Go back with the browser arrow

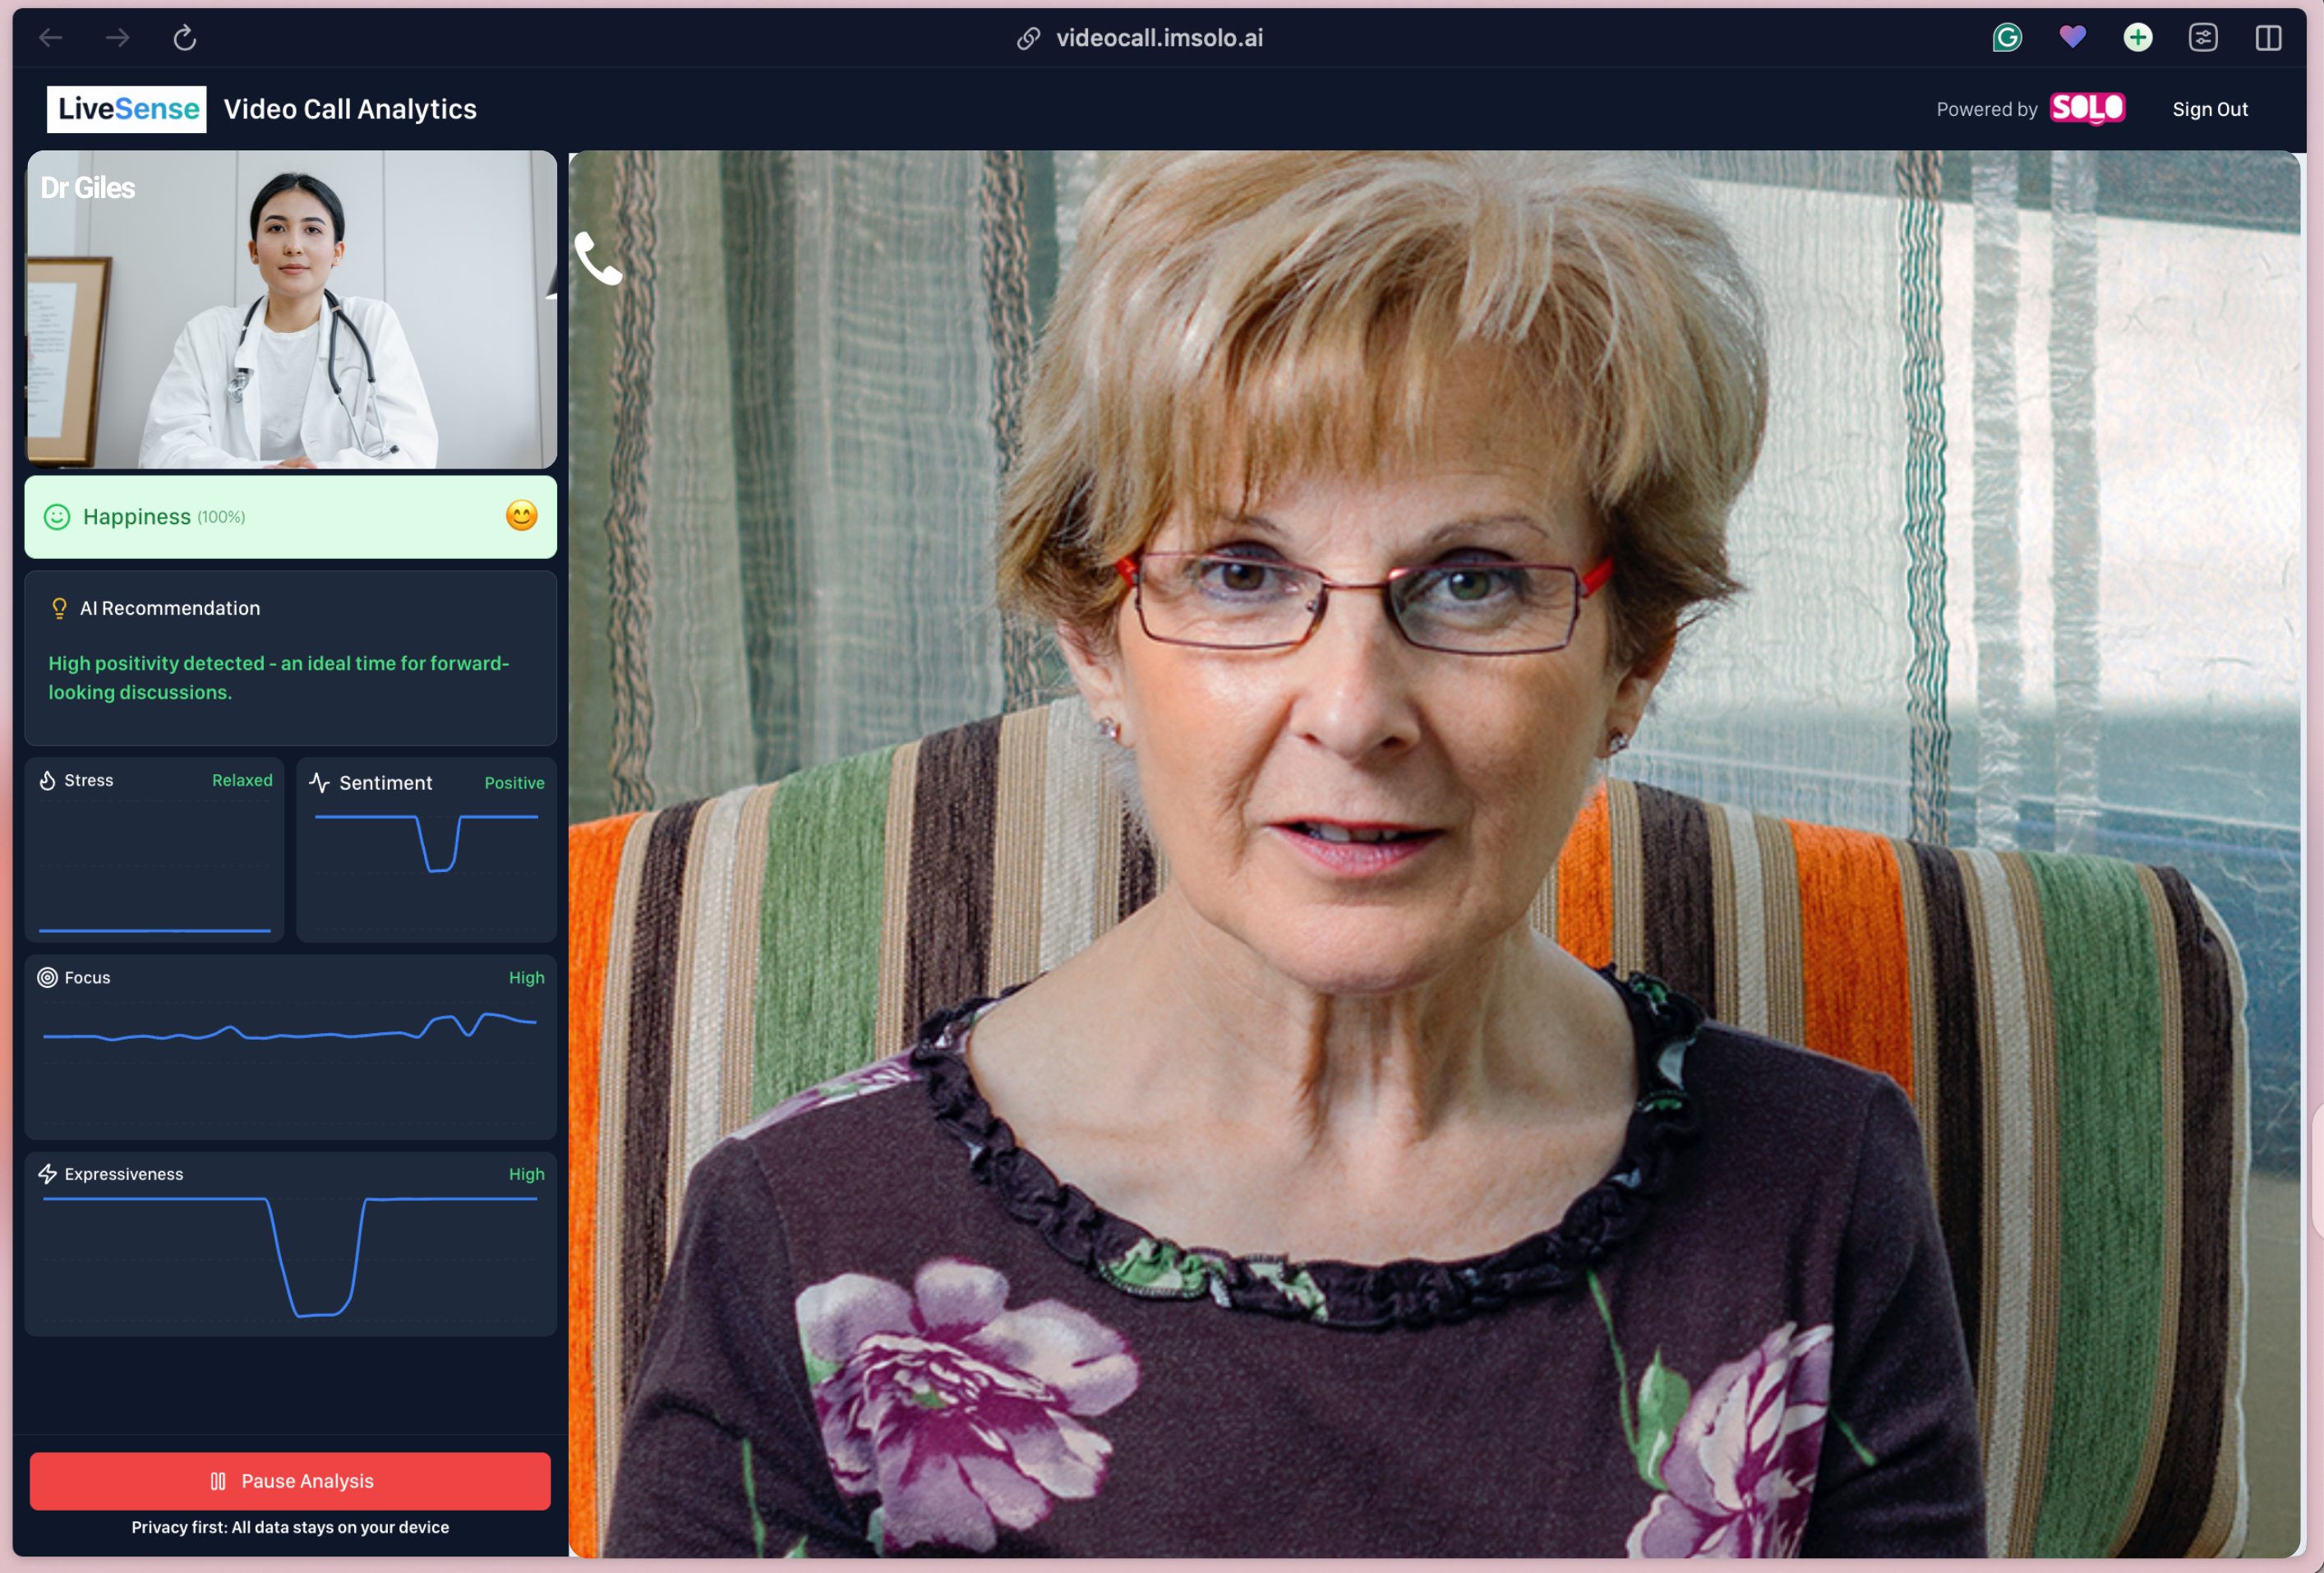point(51,38)
